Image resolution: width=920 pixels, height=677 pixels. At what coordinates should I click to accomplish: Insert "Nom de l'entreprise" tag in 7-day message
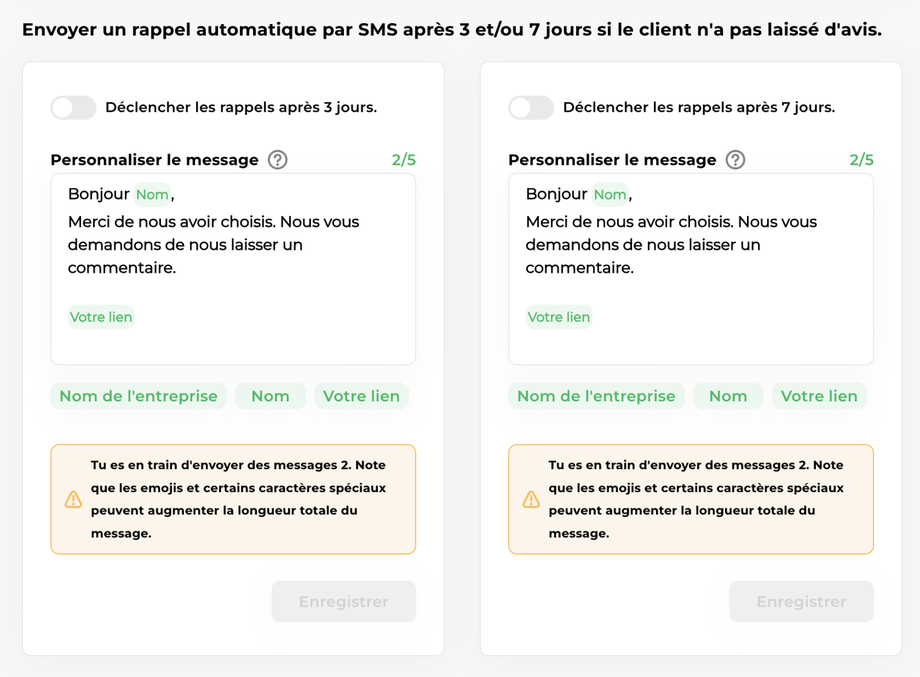[x=596, y=396]
